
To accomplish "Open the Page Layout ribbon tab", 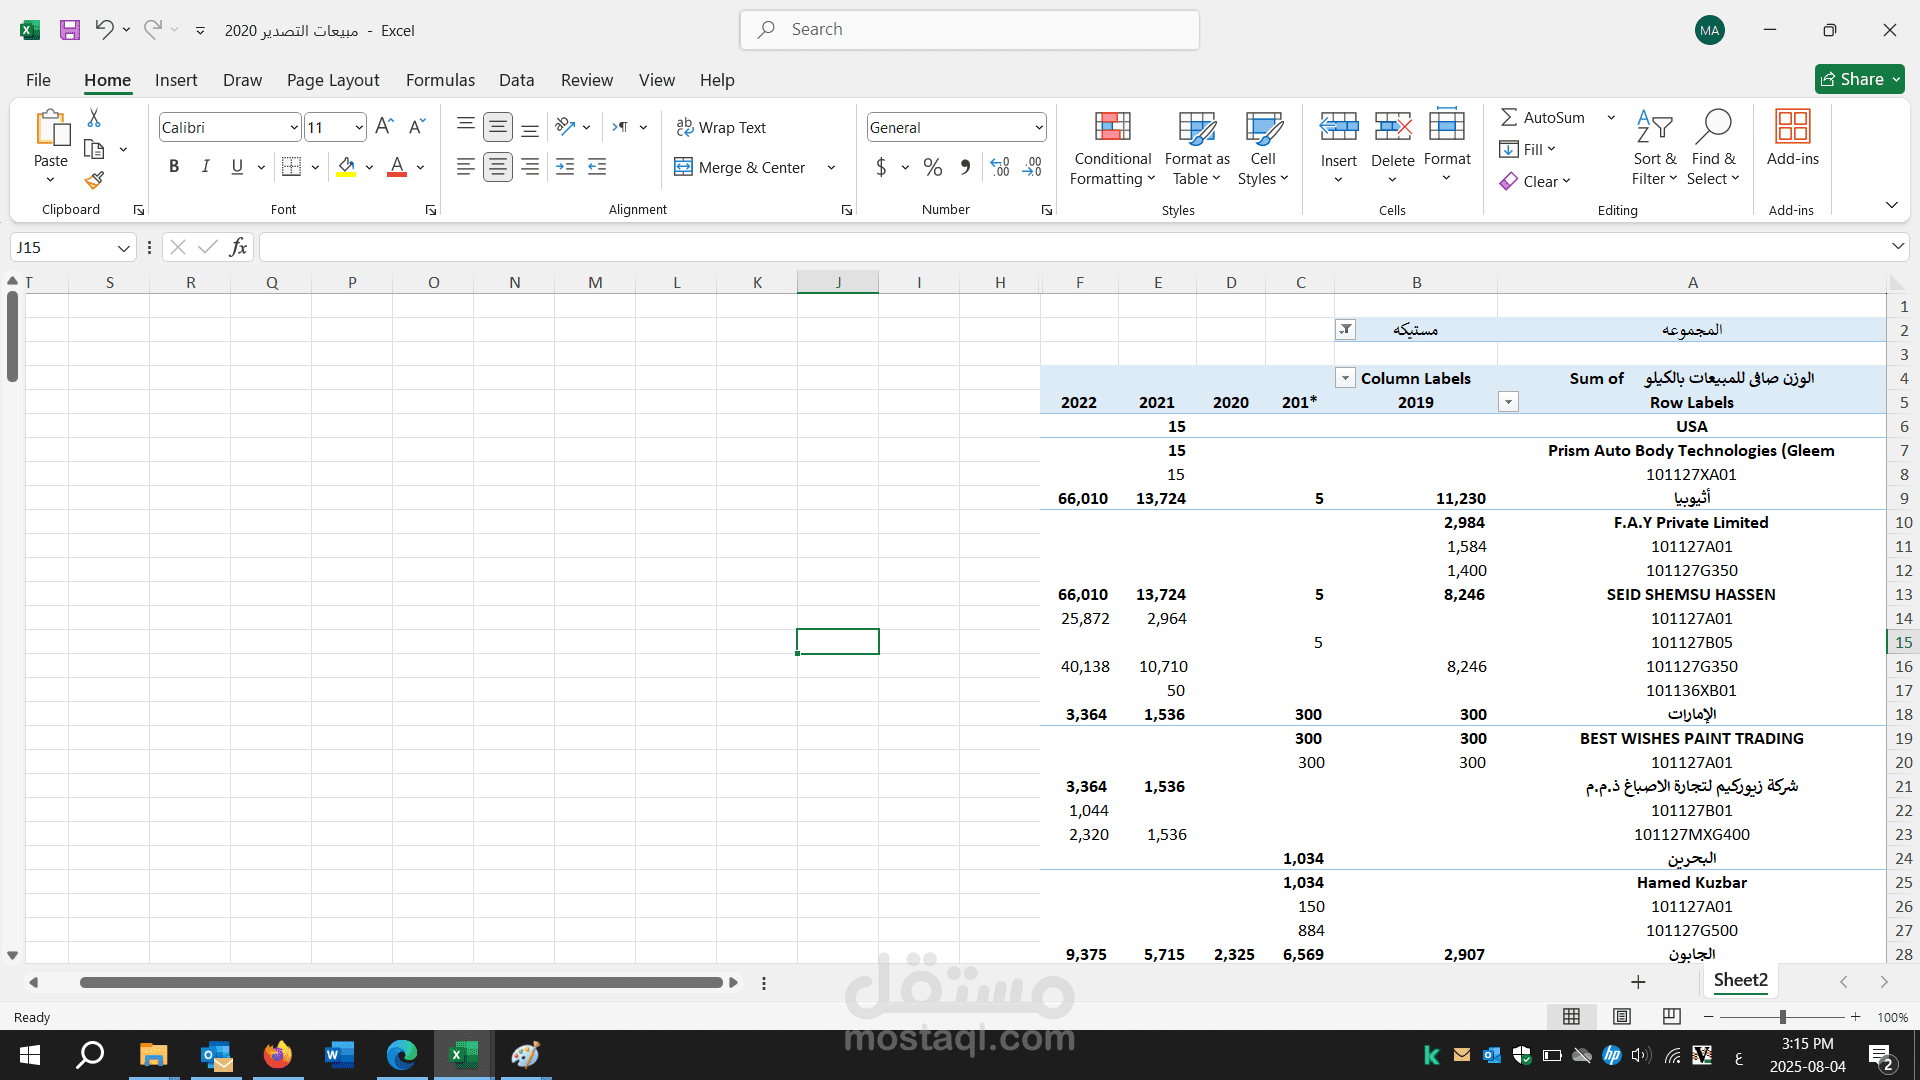I will click(332, 80).
